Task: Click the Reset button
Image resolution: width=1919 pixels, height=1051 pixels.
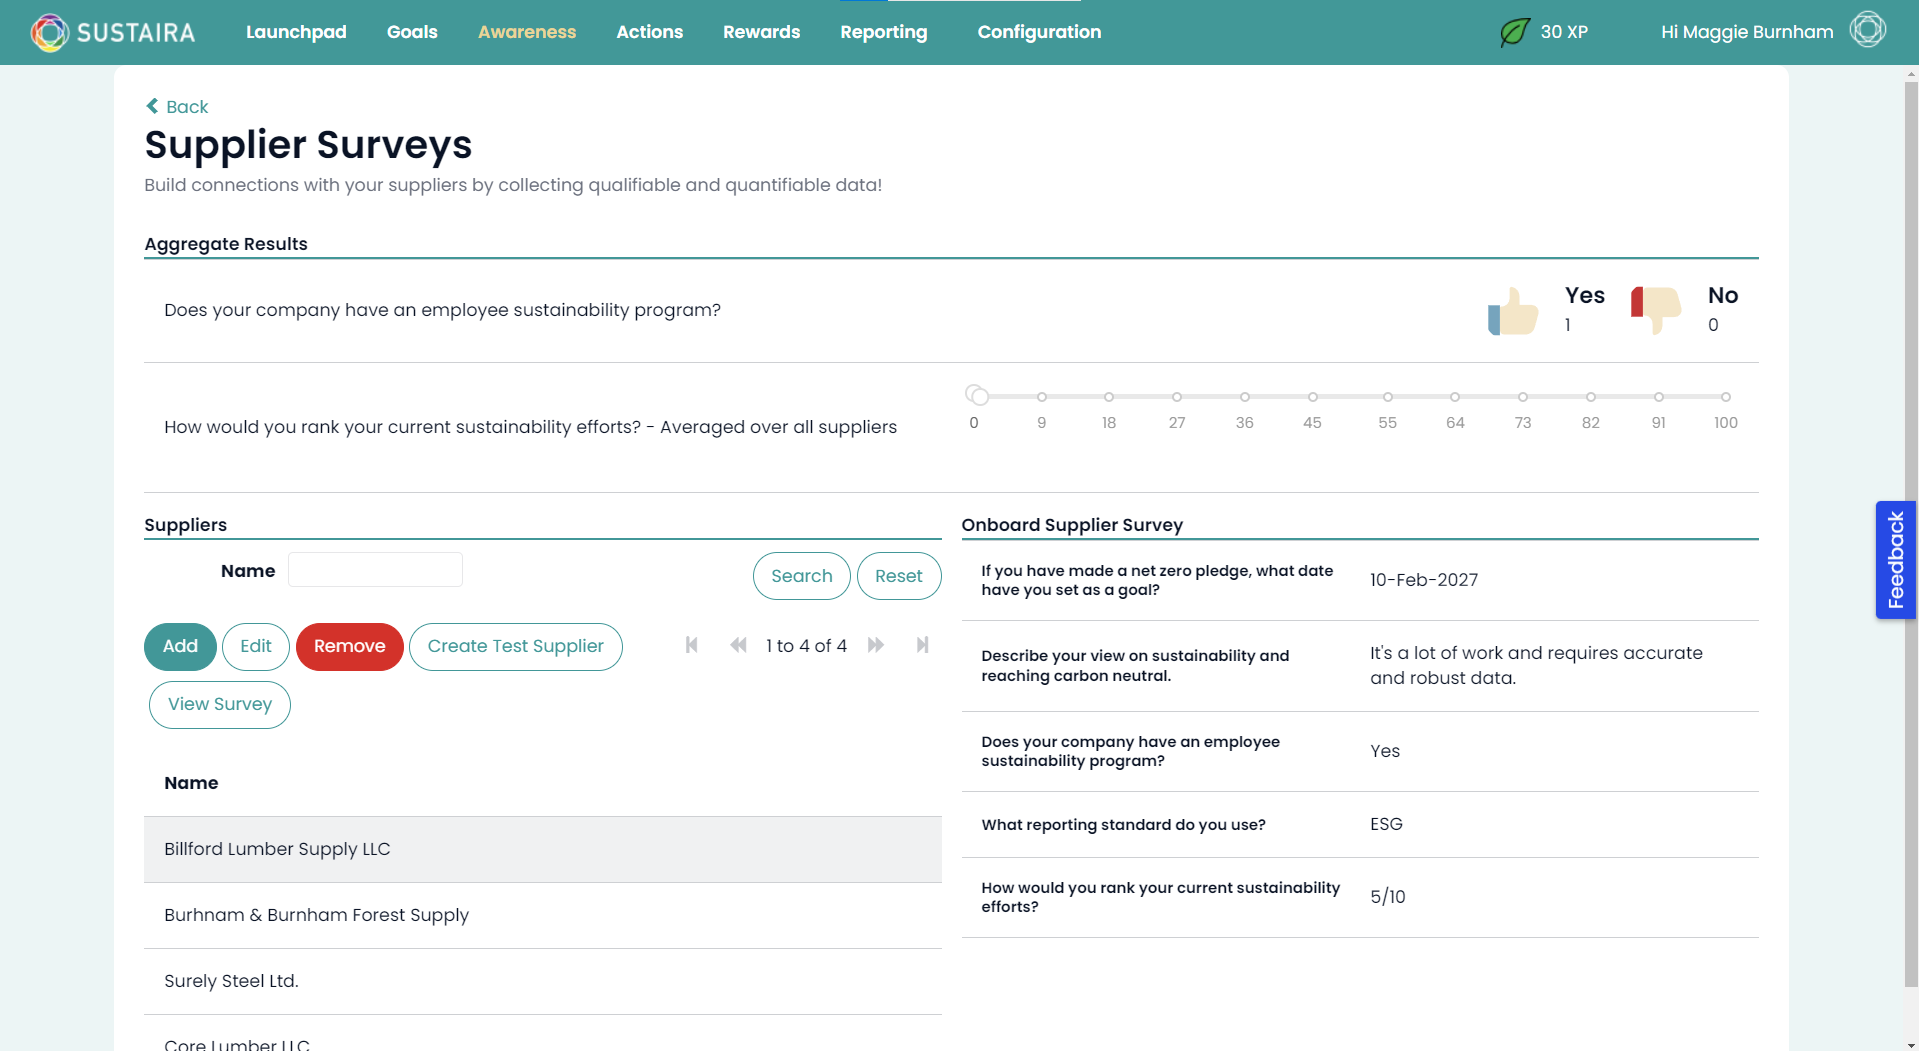Action: (898, 576)
